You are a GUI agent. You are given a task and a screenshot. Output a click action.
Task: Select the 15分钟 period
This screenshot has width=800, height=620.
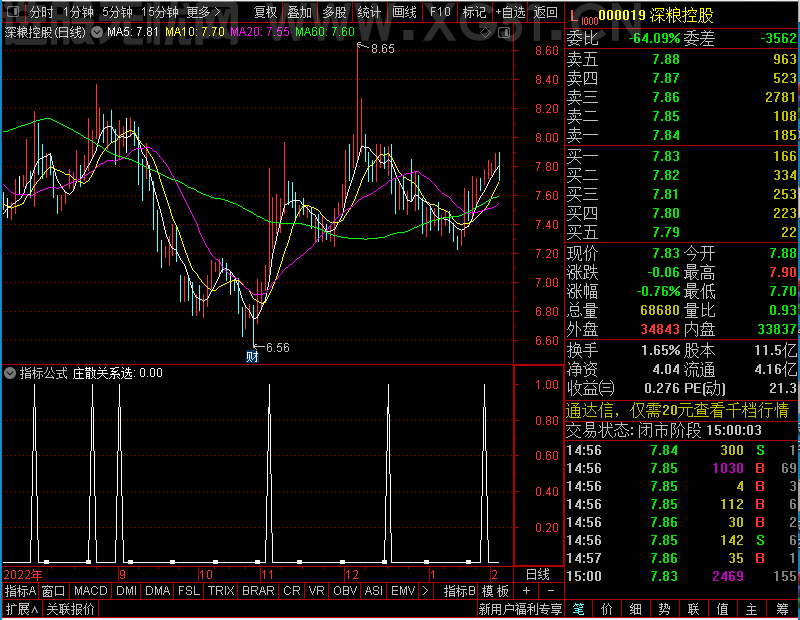[x=160, y=11]
